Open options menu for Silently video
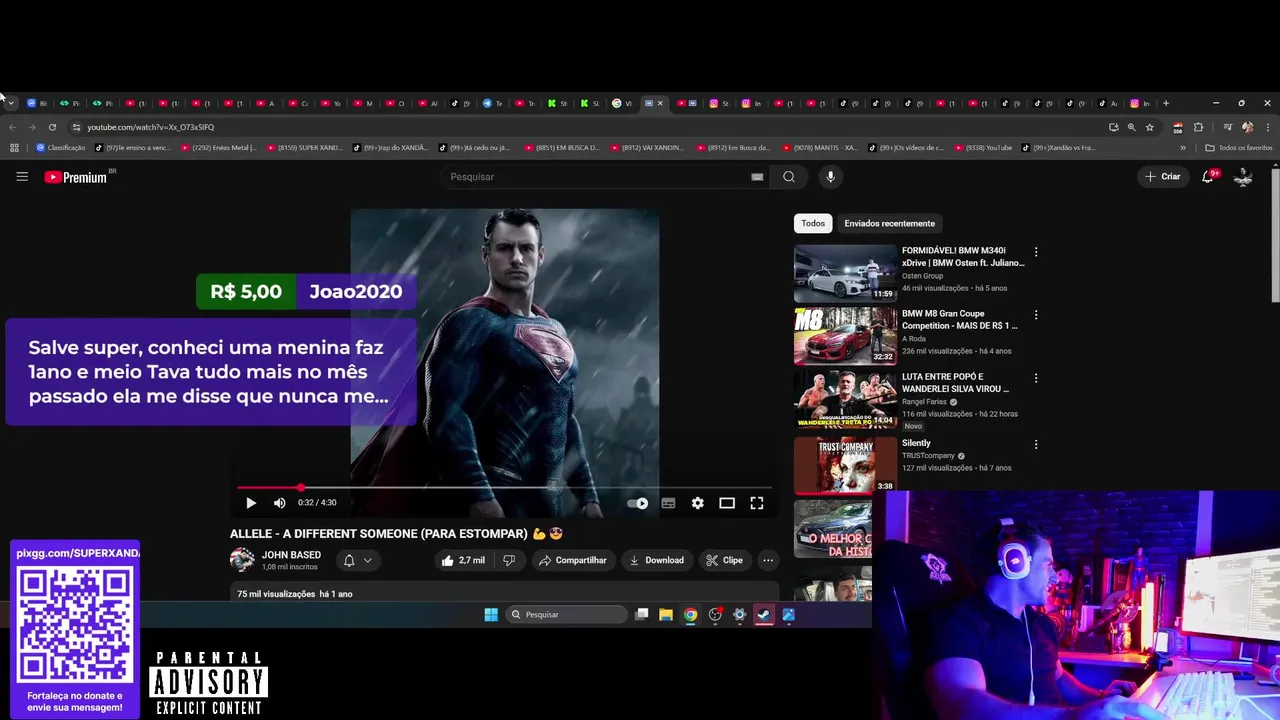Screen dimensions: 1280x720 (1036, 444)
